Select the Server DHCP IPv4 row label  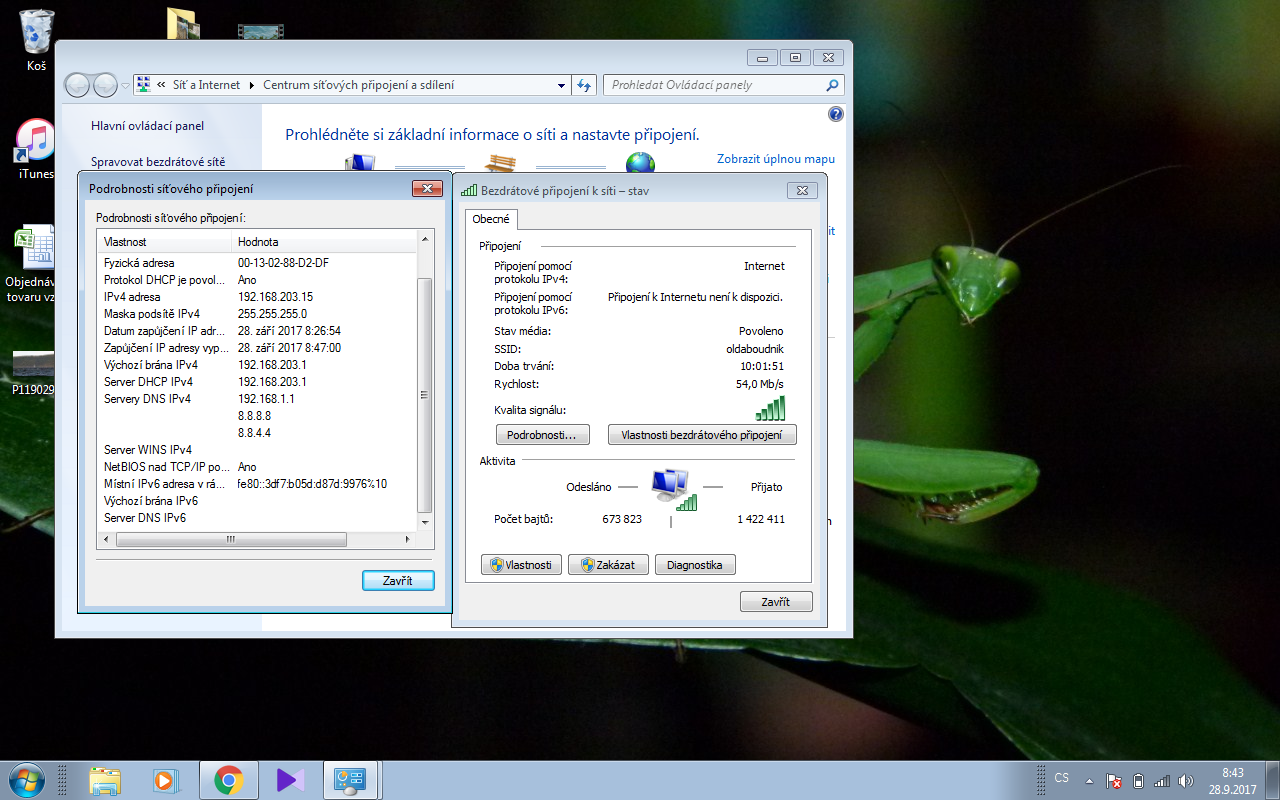pos(149,382)
